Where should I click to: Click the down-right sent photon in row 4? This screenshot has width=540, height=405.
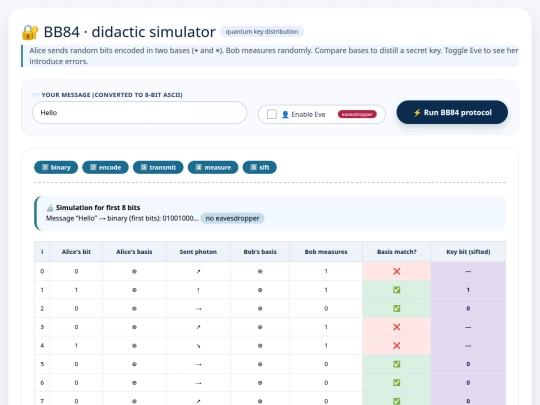pyautogui.click(x=198, y=346)
